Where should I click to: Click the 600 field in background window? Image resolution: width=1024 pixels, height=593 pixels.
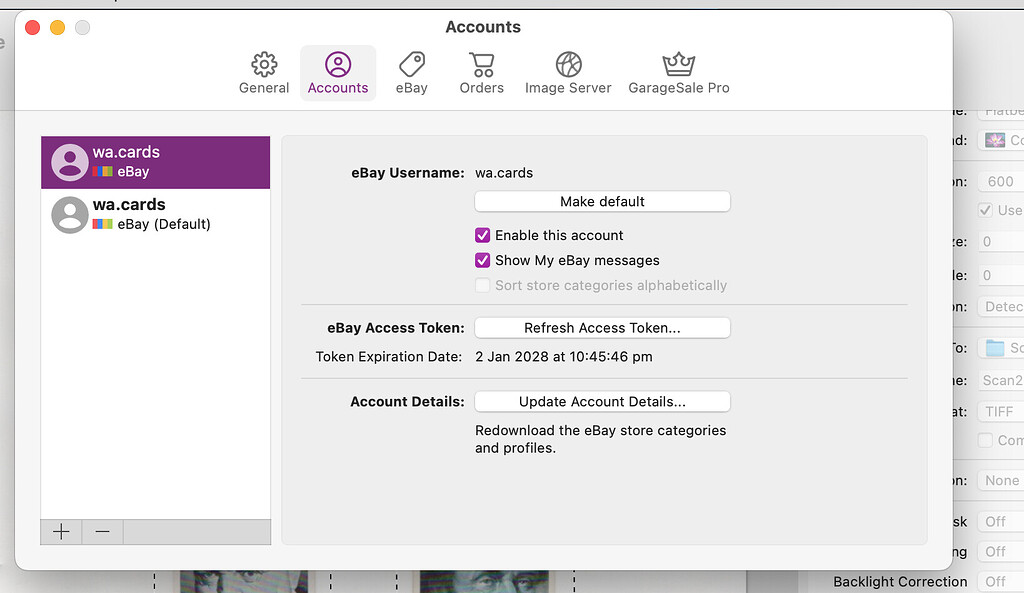(1000, 182)
